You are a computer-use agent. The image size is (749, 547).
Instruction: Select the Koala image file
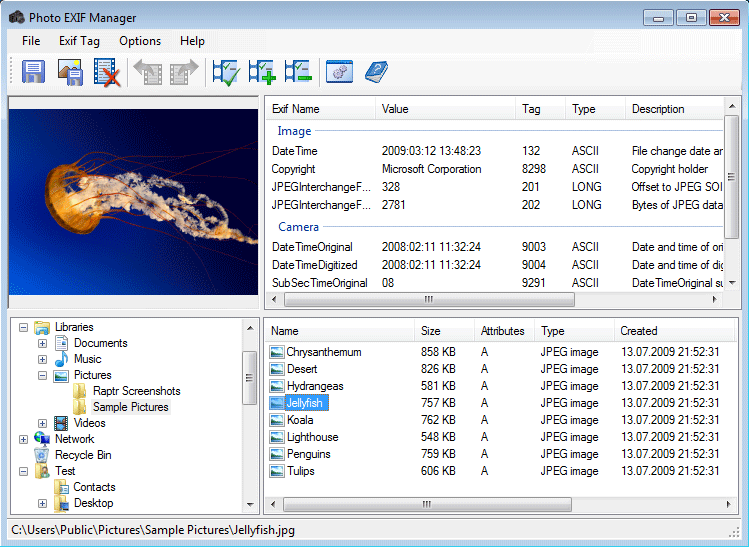(300, 420)
